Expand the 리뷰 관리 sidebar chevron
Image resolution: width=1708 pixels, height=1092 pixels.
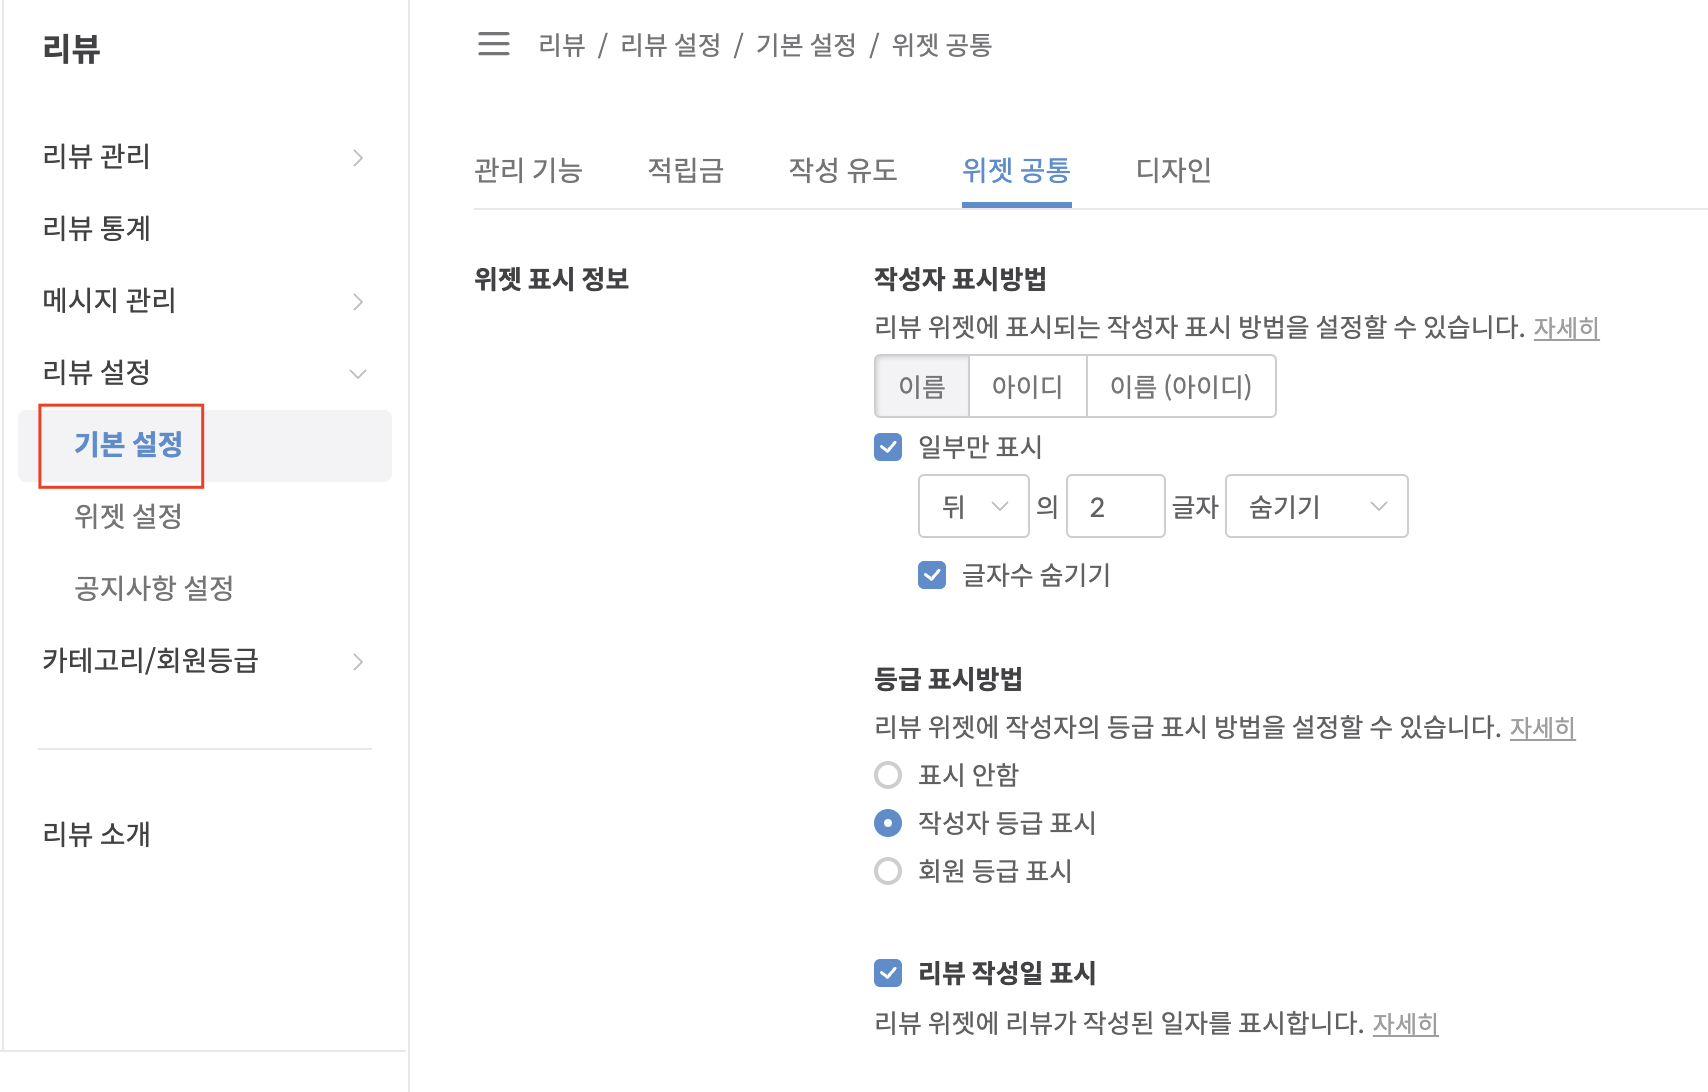click(x=358, y=158)
